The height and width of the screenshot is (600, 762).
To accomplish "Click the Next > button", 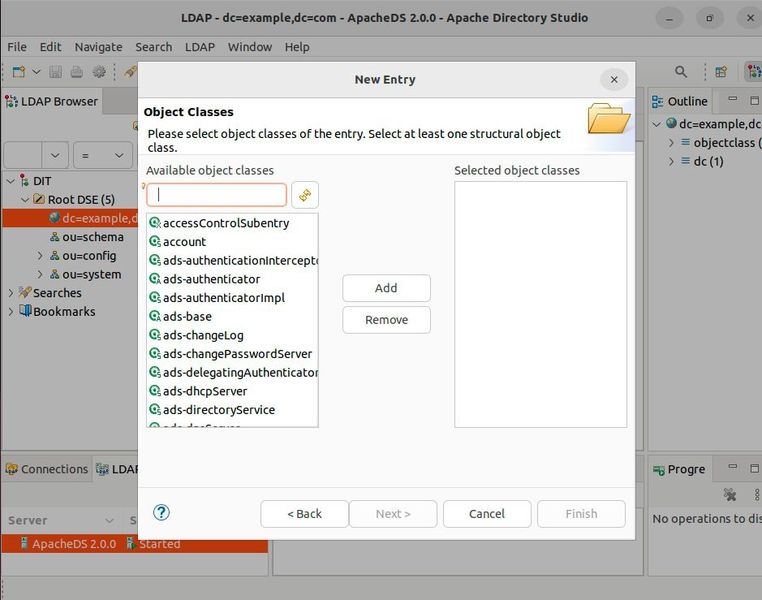I will pos(393,514).
